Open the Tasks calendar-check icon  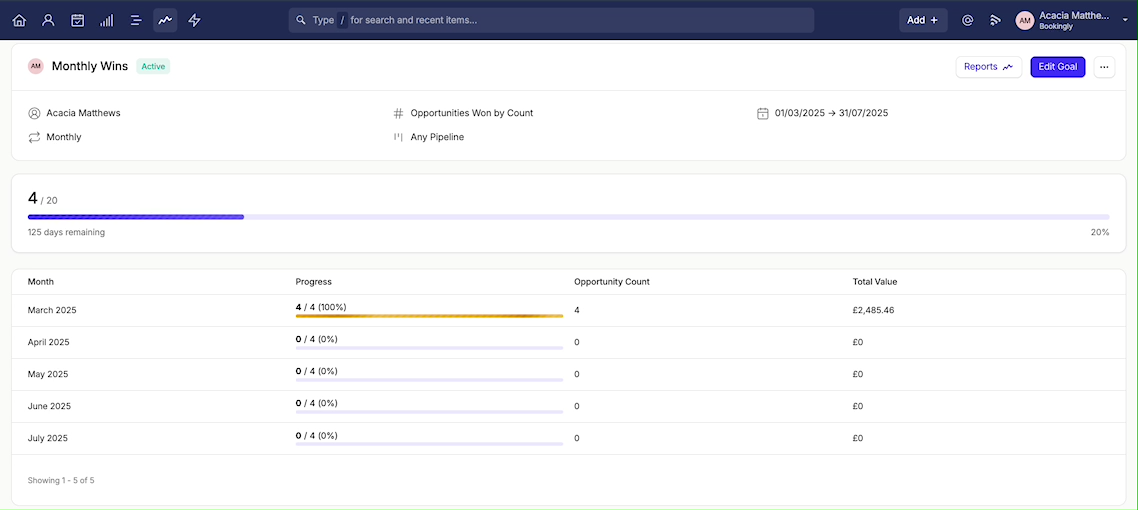tap(78, 20)
